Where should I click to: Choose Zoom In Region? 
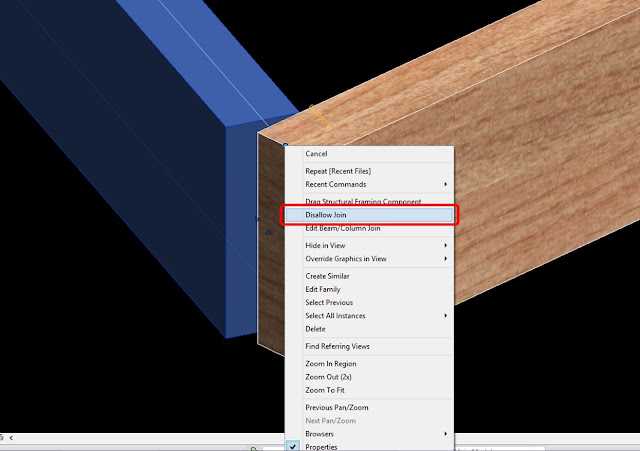[331, 364]
